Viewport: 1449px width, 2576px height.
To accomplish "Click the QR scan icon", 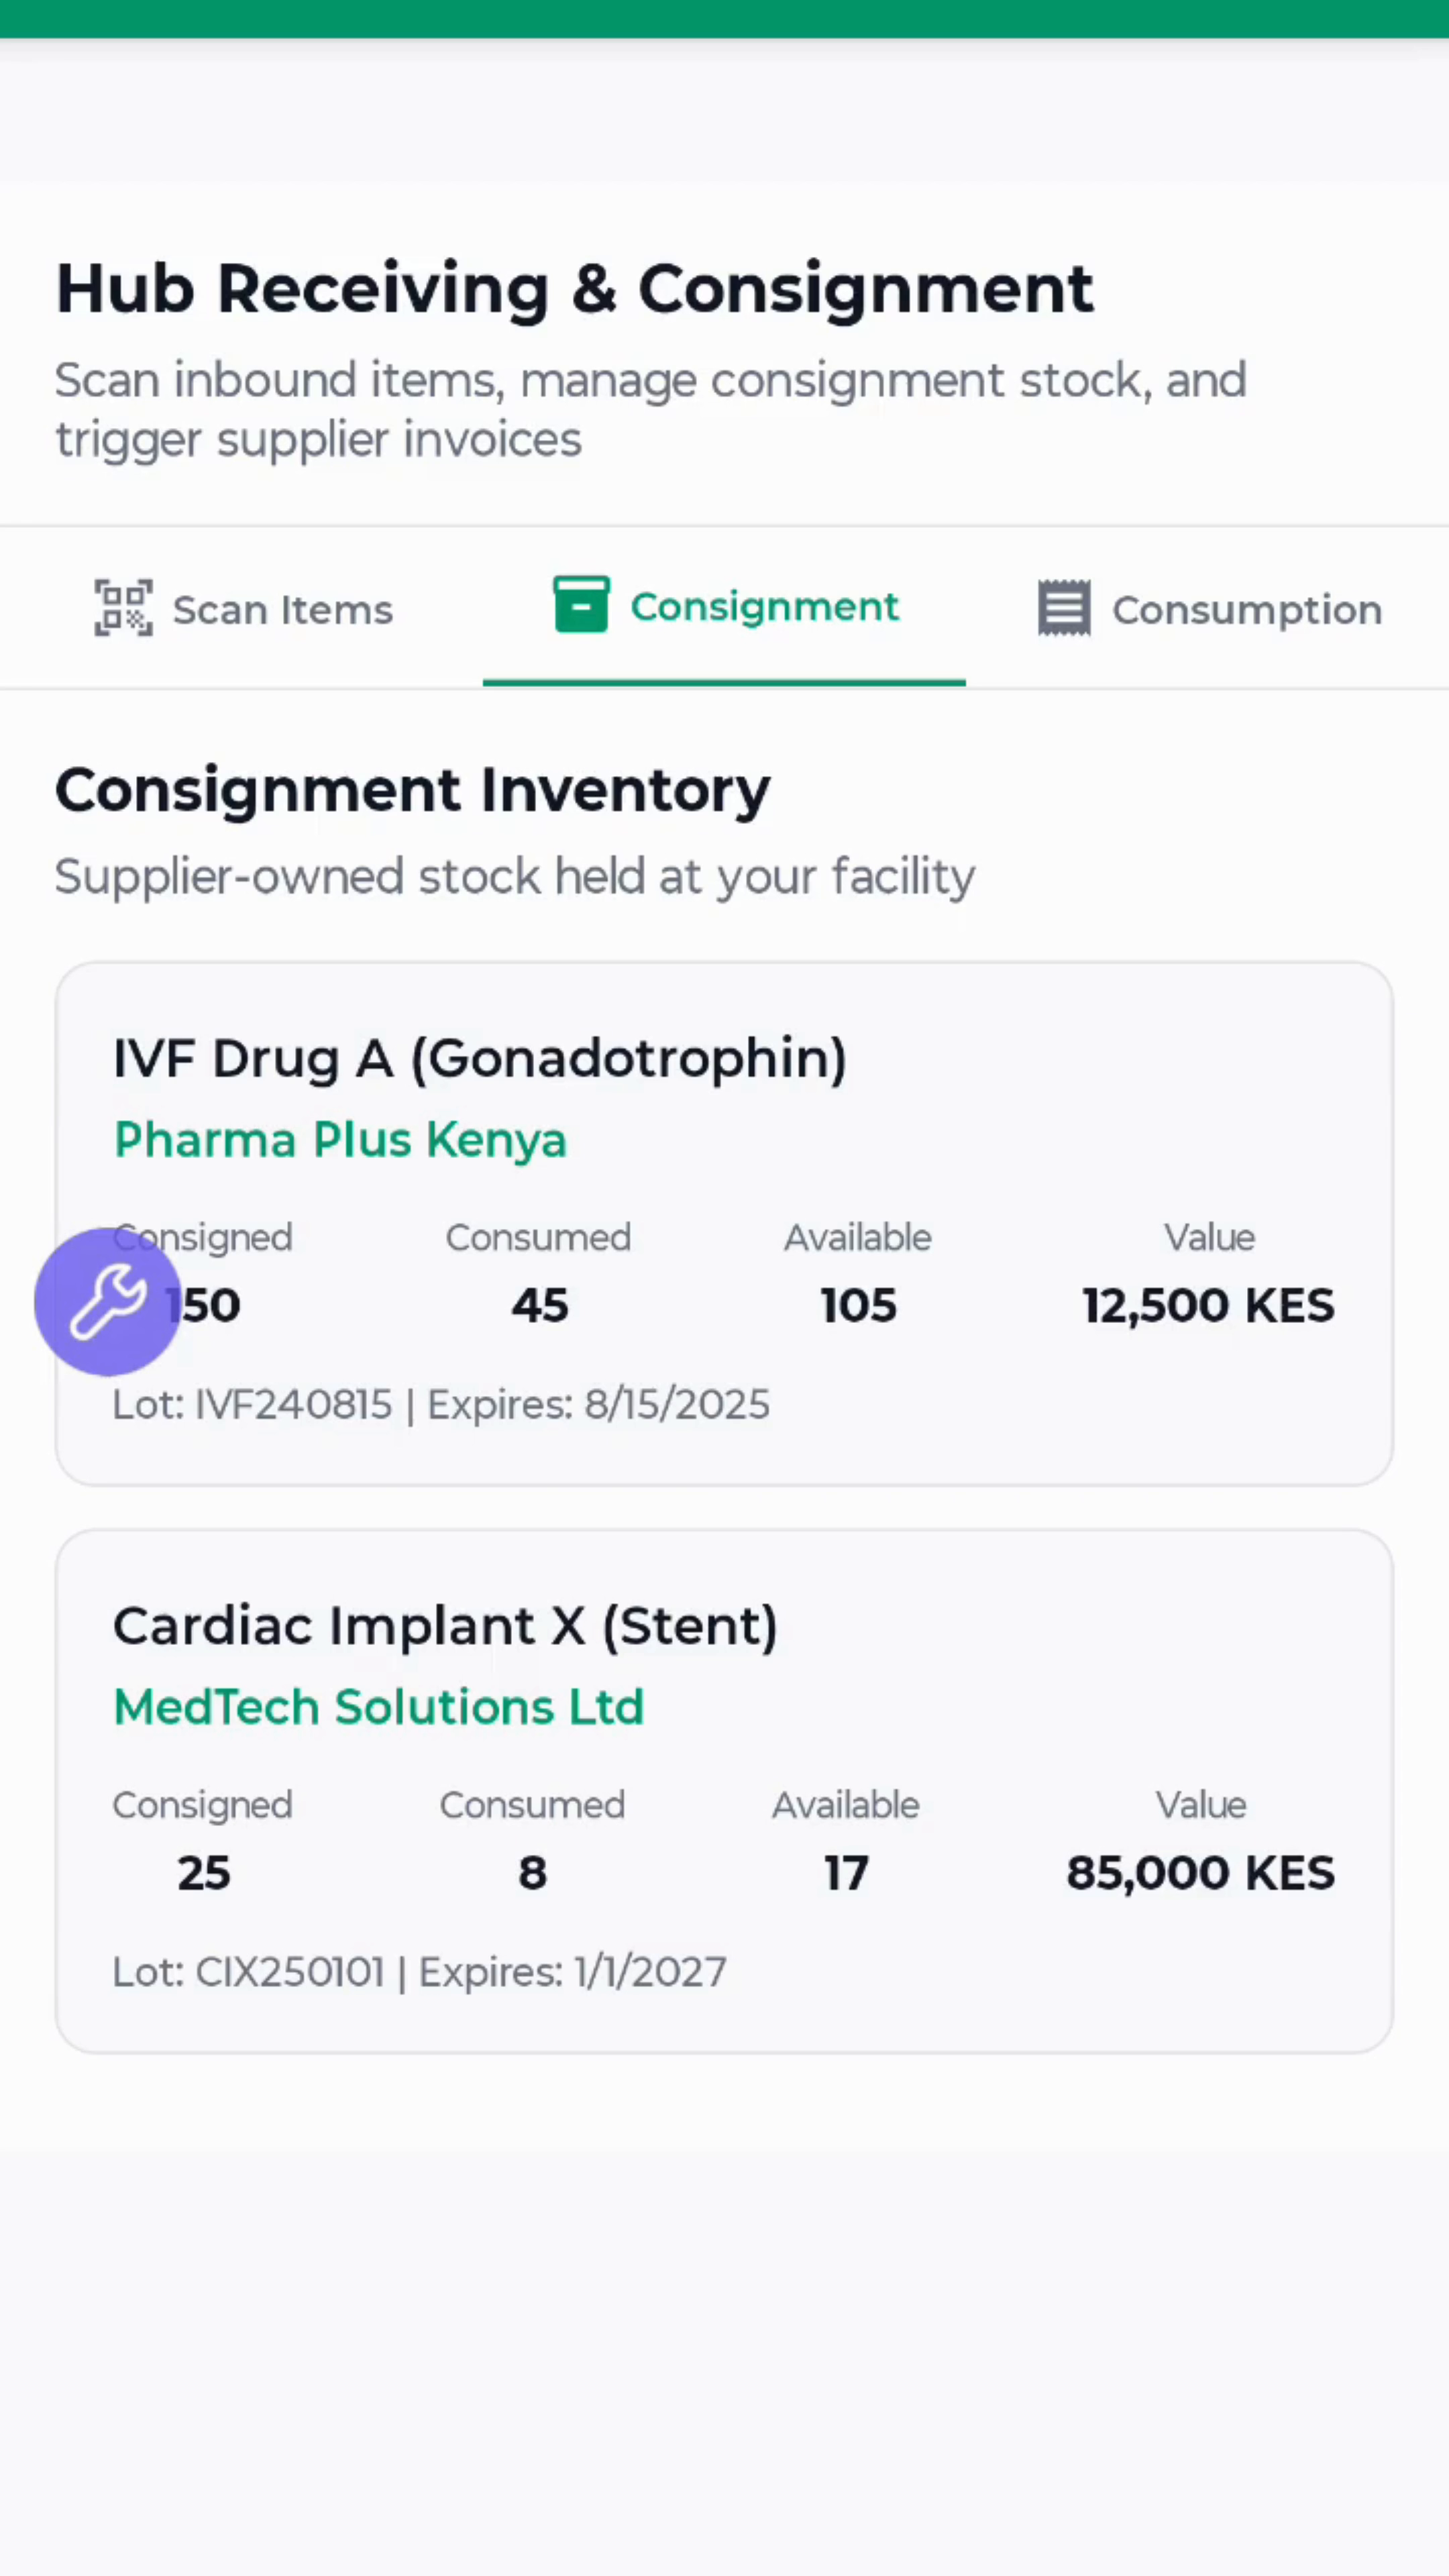I will click(124, 608).
